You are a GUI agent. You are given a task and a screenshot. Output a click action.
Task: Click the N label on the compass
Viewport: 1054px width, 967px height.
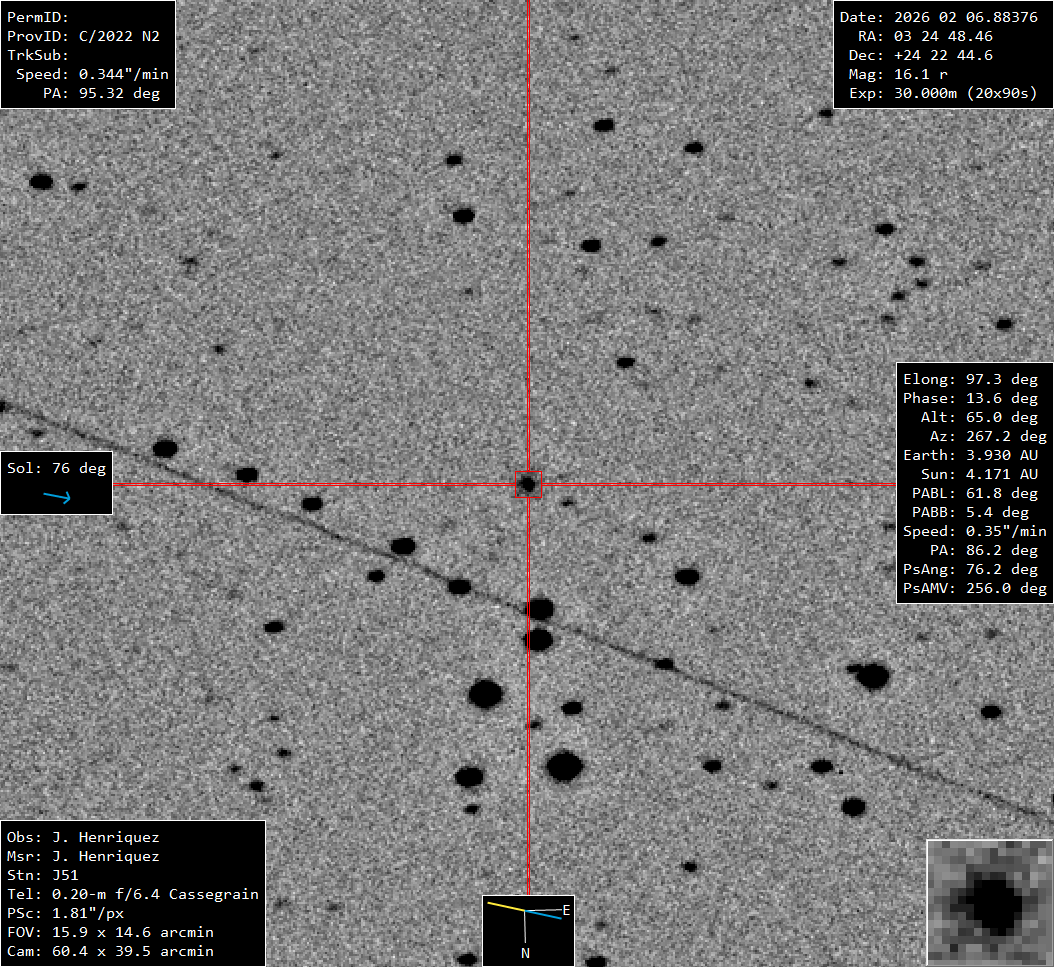(525, 953)
